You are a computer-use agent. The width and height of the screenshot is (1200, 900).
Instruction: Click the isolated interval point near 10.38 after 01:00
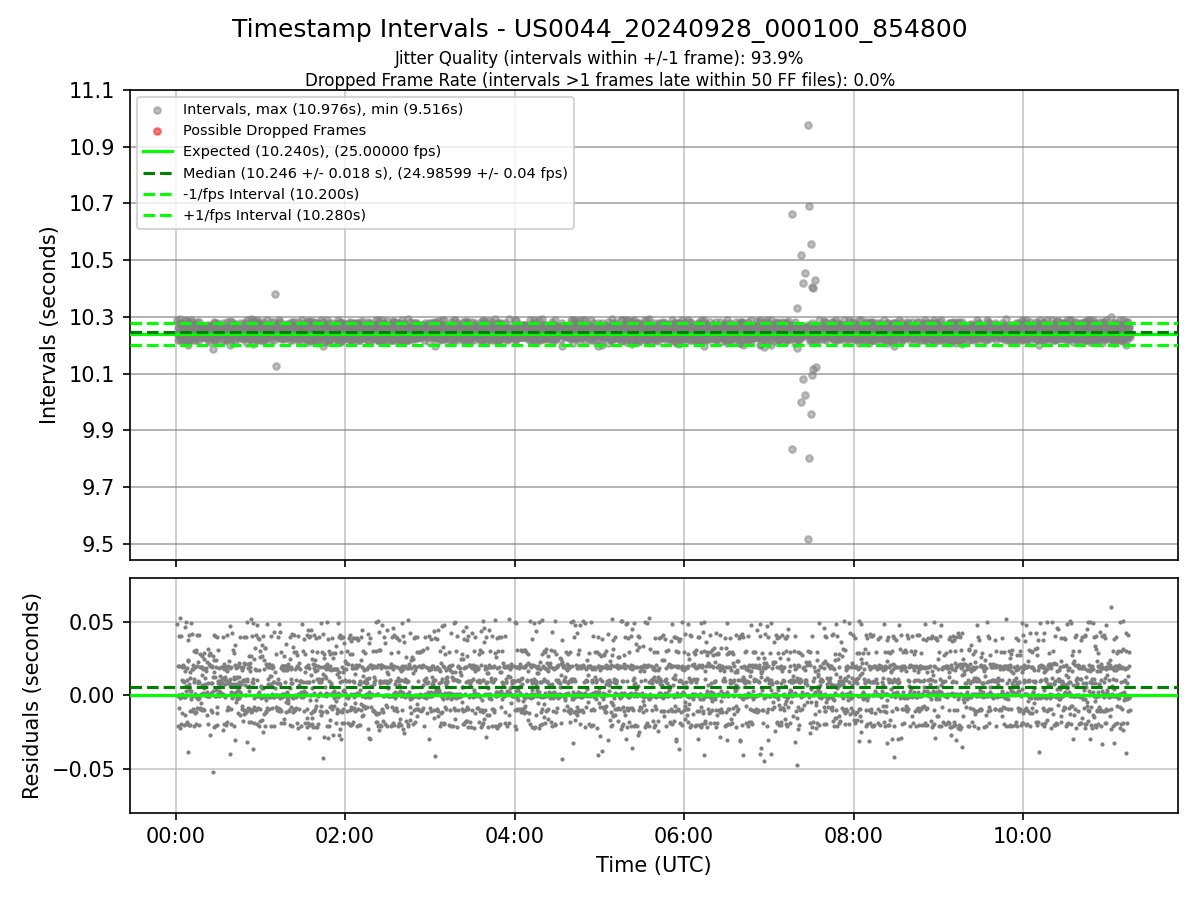[275, 294]
